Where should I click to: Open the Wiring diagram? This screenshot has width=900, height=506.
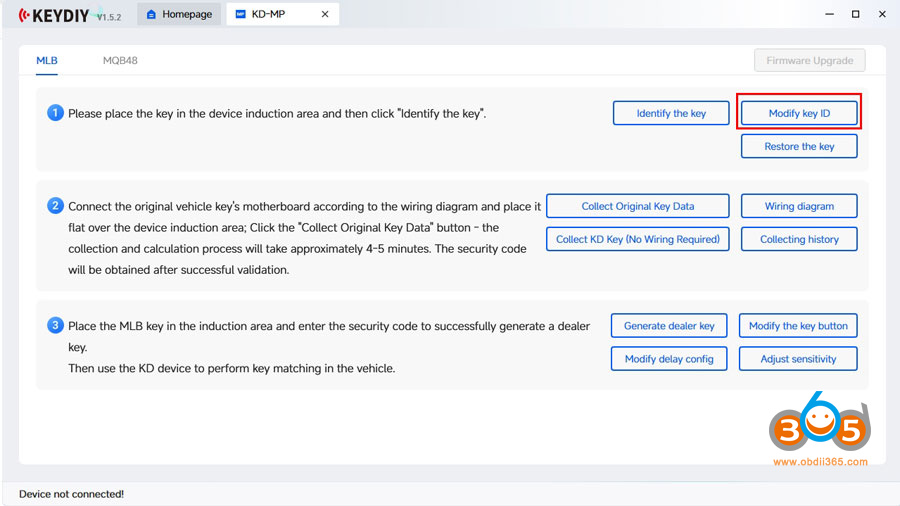pyautogui.click(x=799, y=206)
